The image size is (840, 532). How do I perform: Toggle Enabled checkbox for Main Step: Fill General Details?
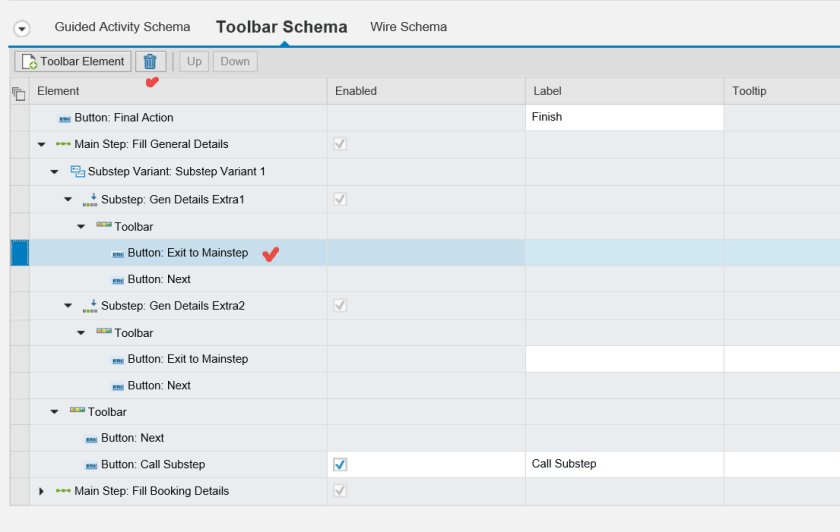340,145
